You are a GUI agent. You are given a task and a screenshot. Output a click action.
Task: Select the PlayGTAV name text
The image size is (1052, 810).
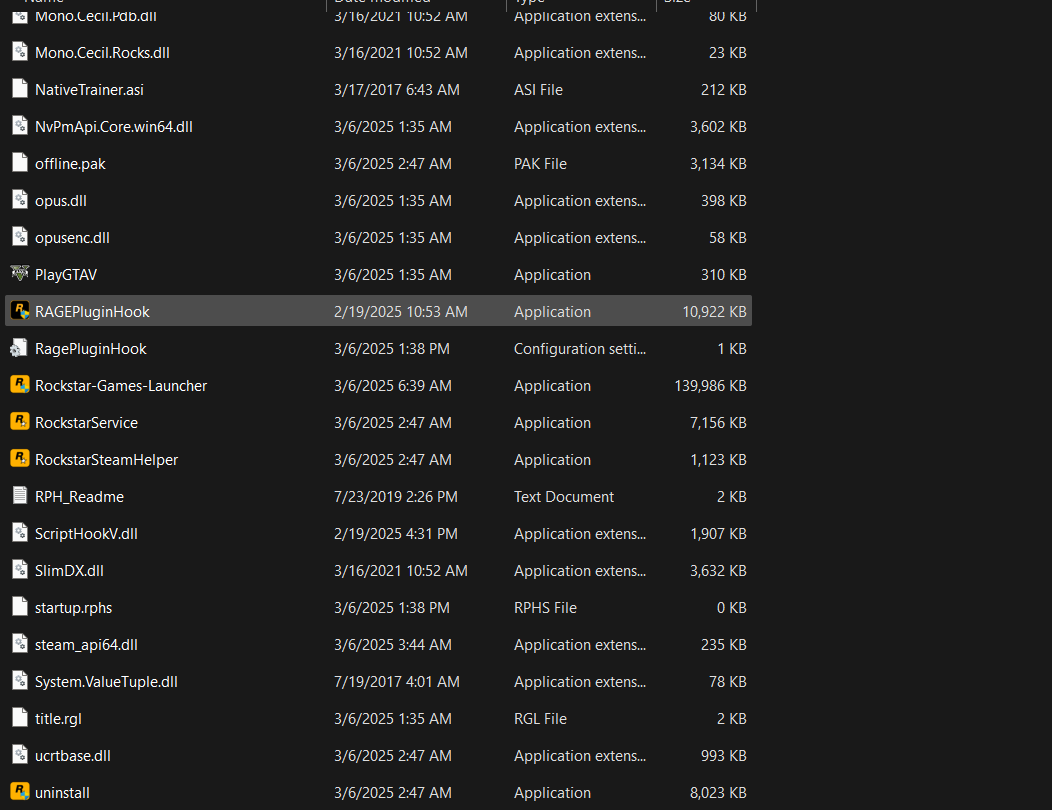66,274
